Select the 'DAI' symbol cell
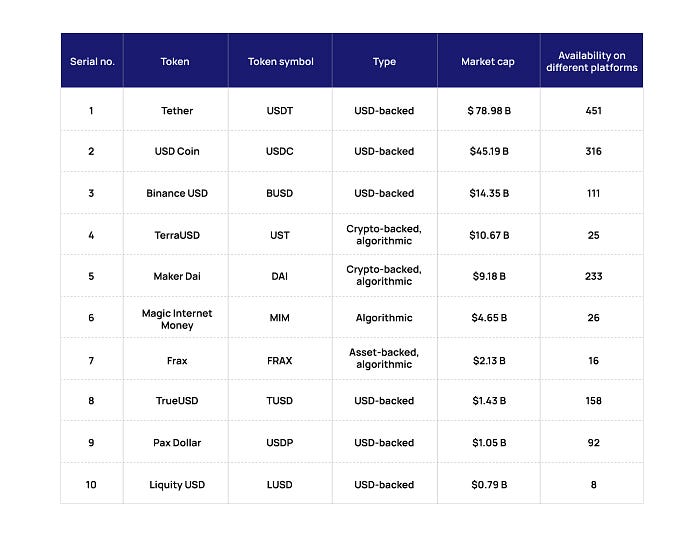The height and width of the screenshot is (535, 700). (x=280, y=276)
